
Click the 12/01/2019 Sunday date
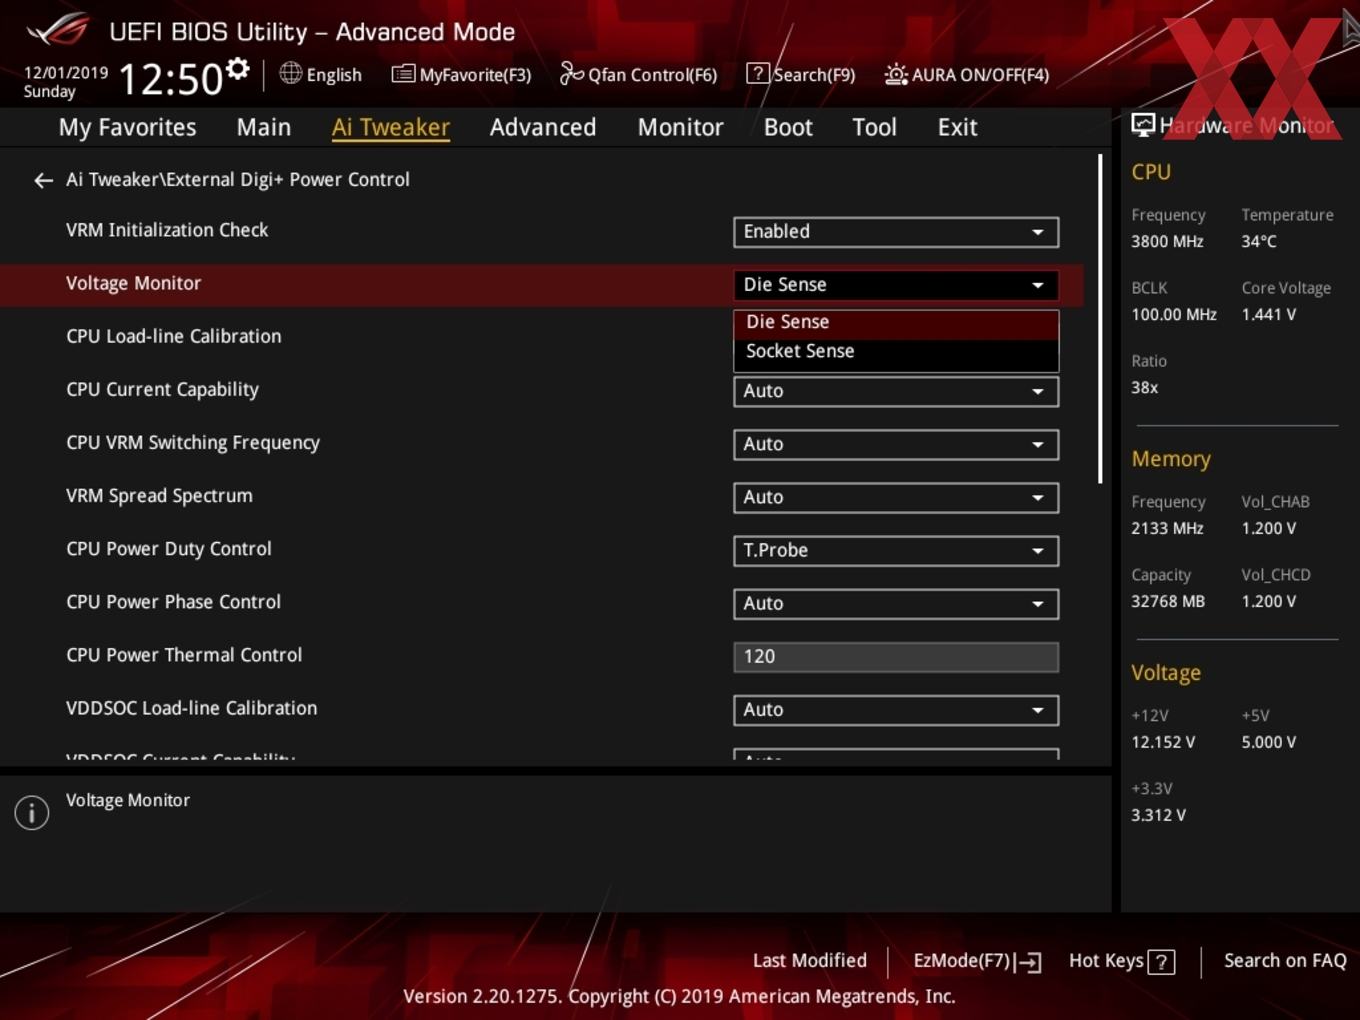[x=65, y=82]
